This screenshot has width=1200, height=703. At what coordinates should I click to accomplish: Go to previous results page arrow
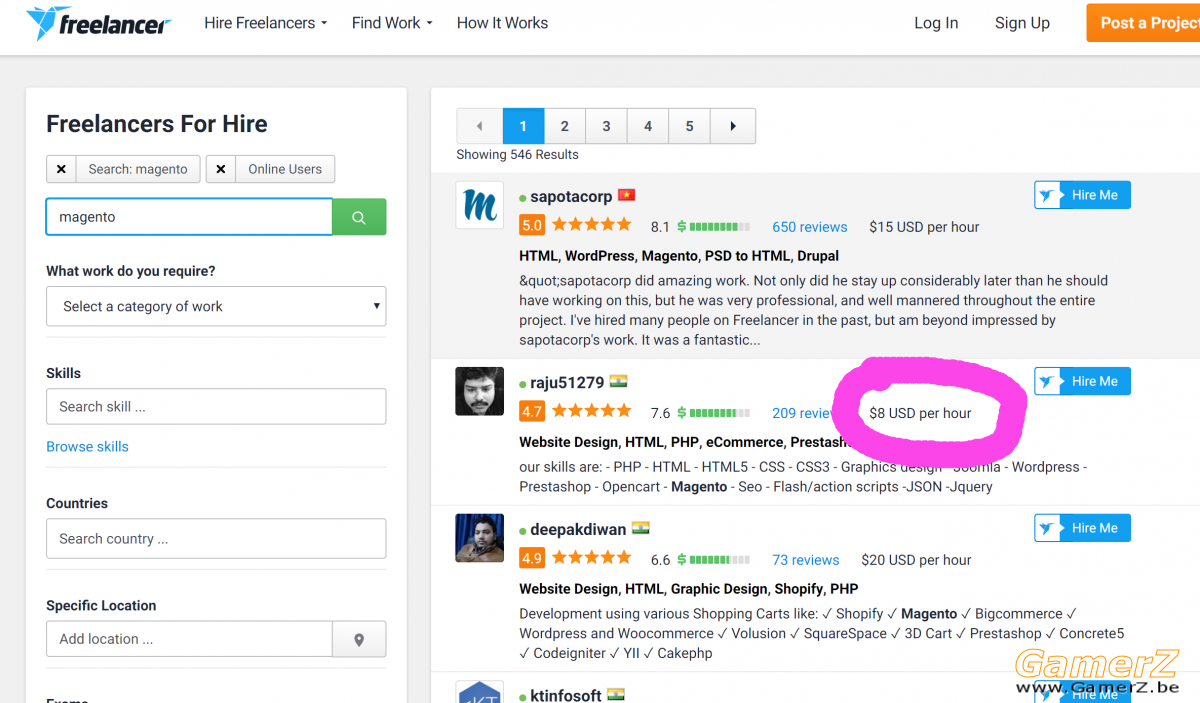(480, 126)
